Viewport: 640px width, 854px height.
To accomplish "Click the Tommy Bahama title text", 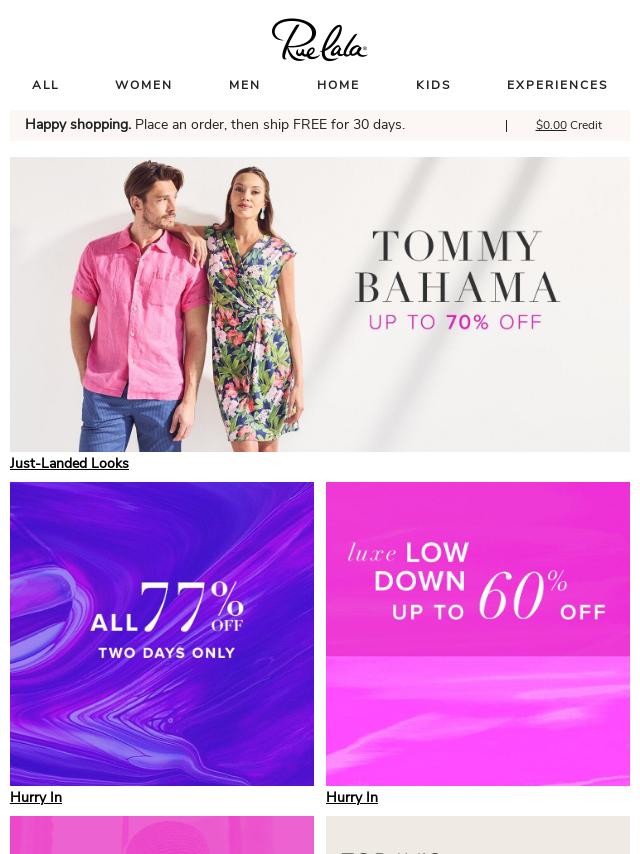I will pos(457,266).
